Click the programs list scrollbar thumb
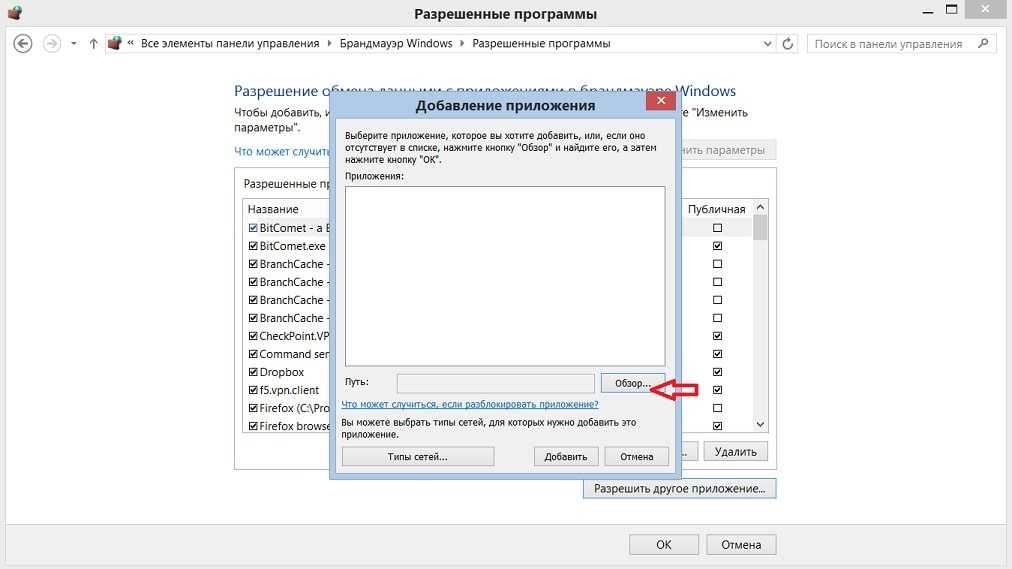 pyautogui.click(x=760, y=227)
